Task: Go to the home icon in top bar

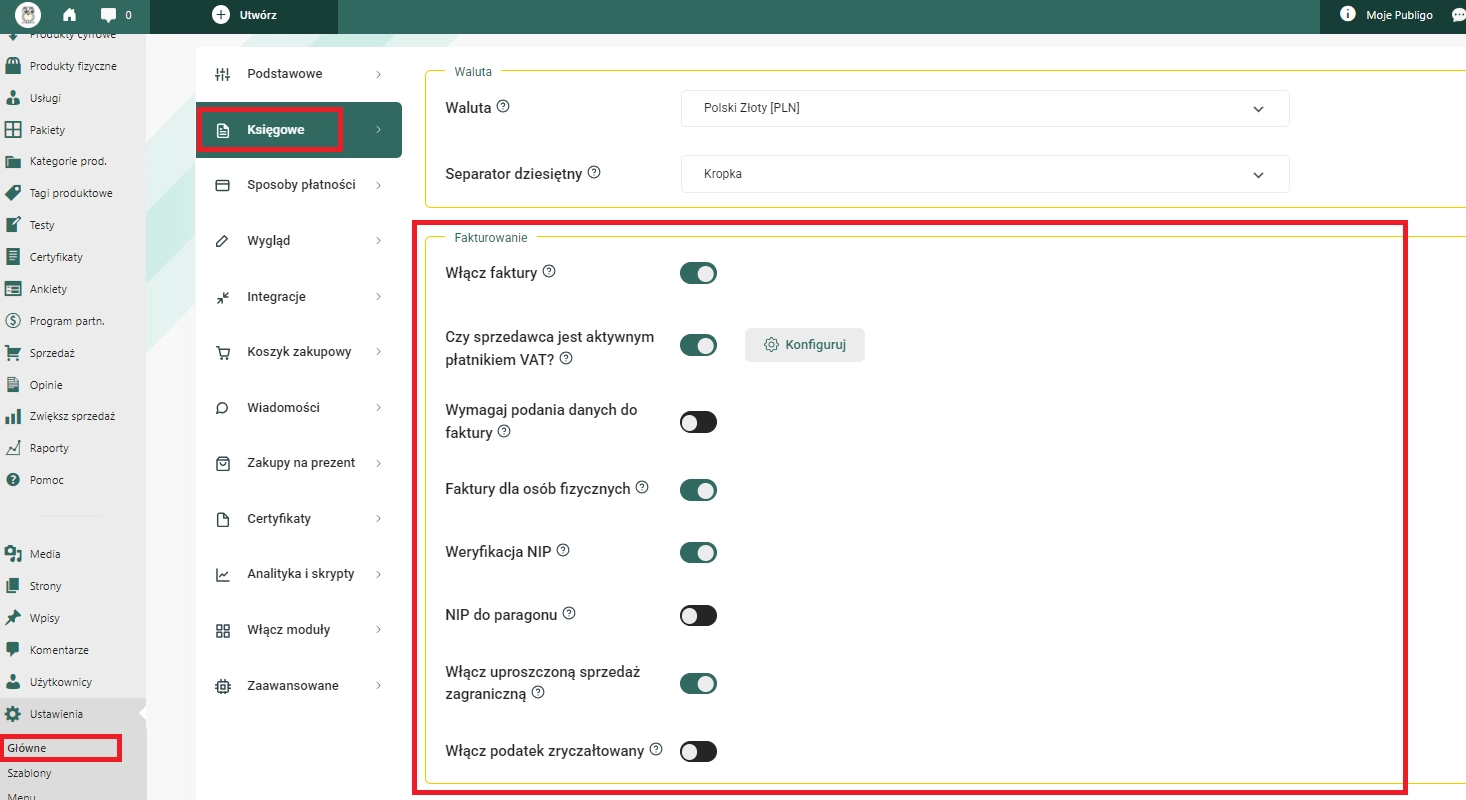Action: (69, 15)
